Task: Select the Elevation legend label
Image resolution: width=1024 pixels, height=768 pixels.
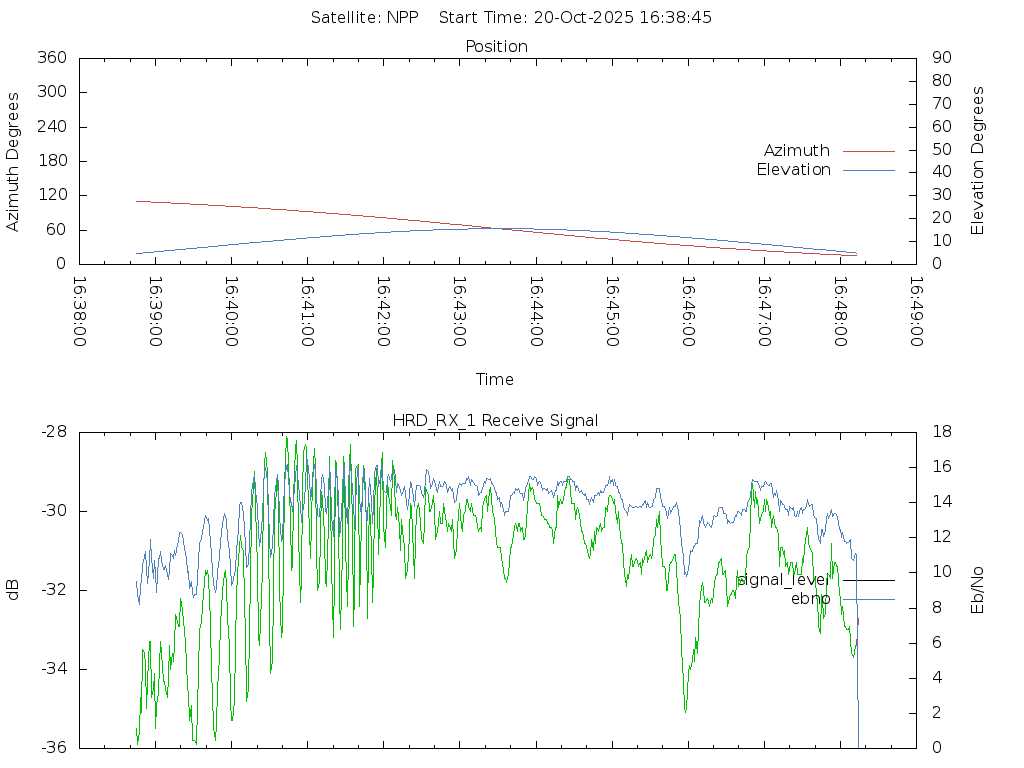Action: point(793,170)
